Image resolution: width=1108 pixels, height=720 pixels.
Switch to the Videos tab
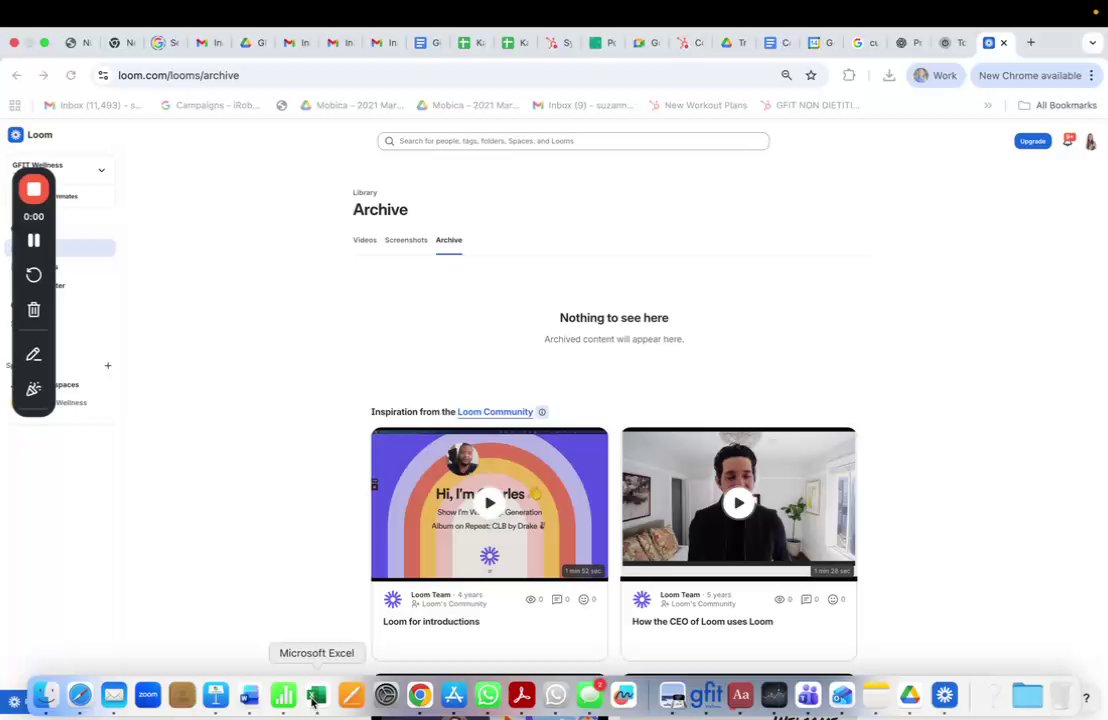click(365, 240)
